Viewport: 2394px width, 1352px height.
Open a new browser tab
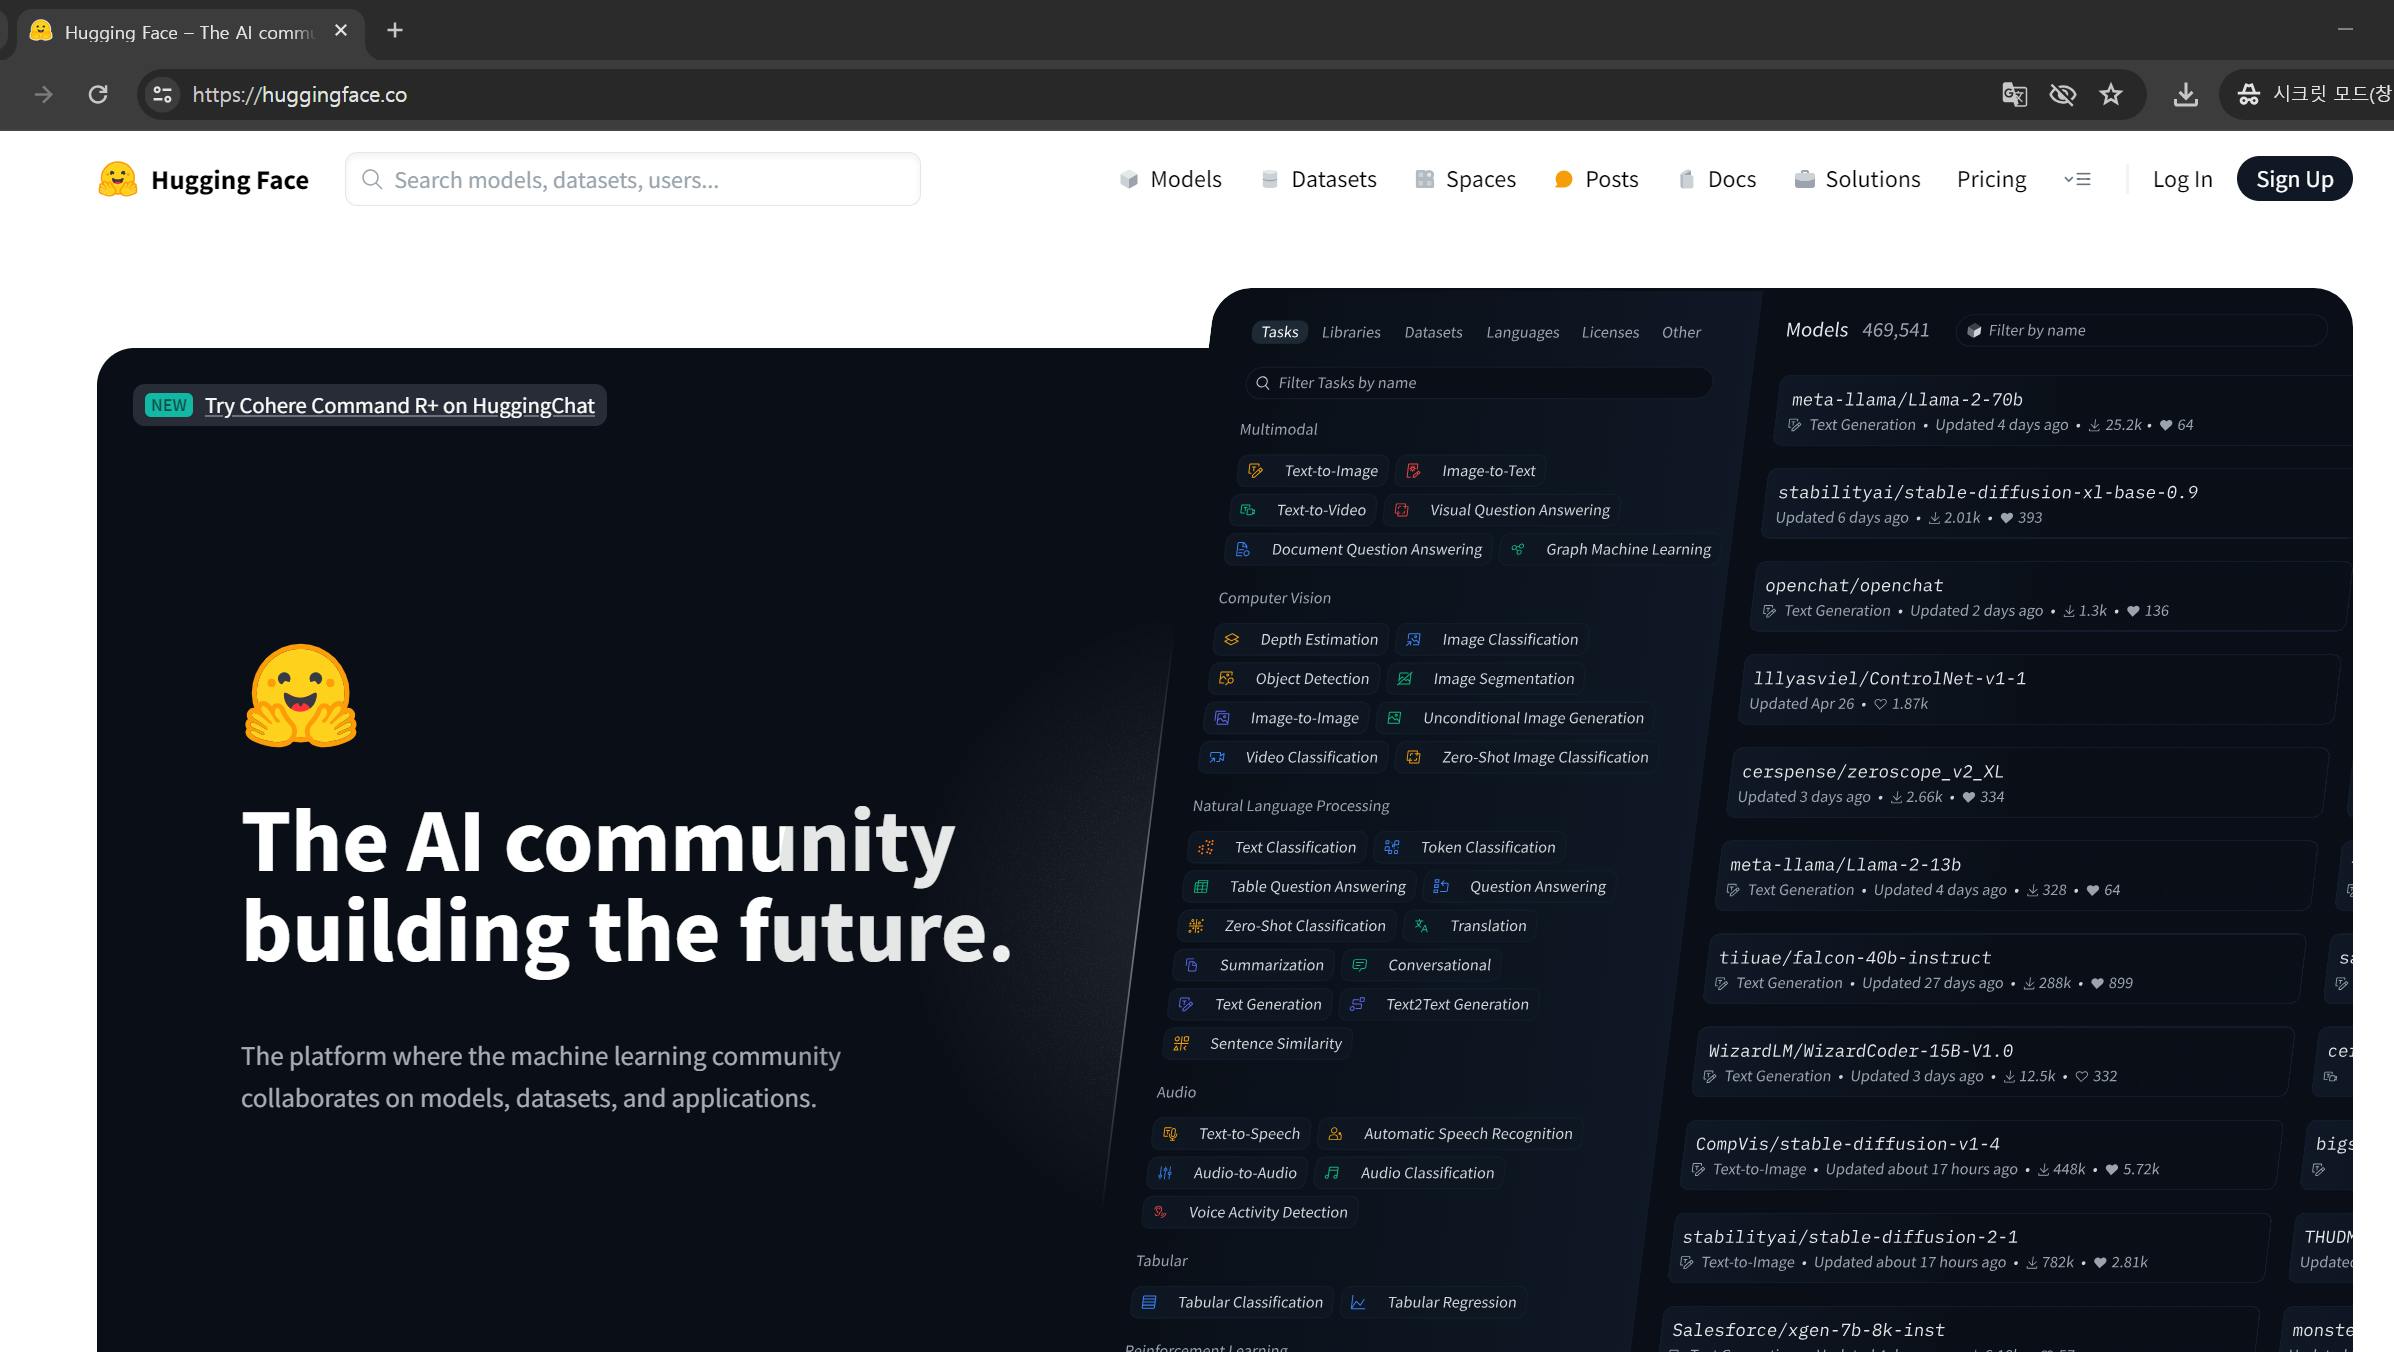pos(395,31)
